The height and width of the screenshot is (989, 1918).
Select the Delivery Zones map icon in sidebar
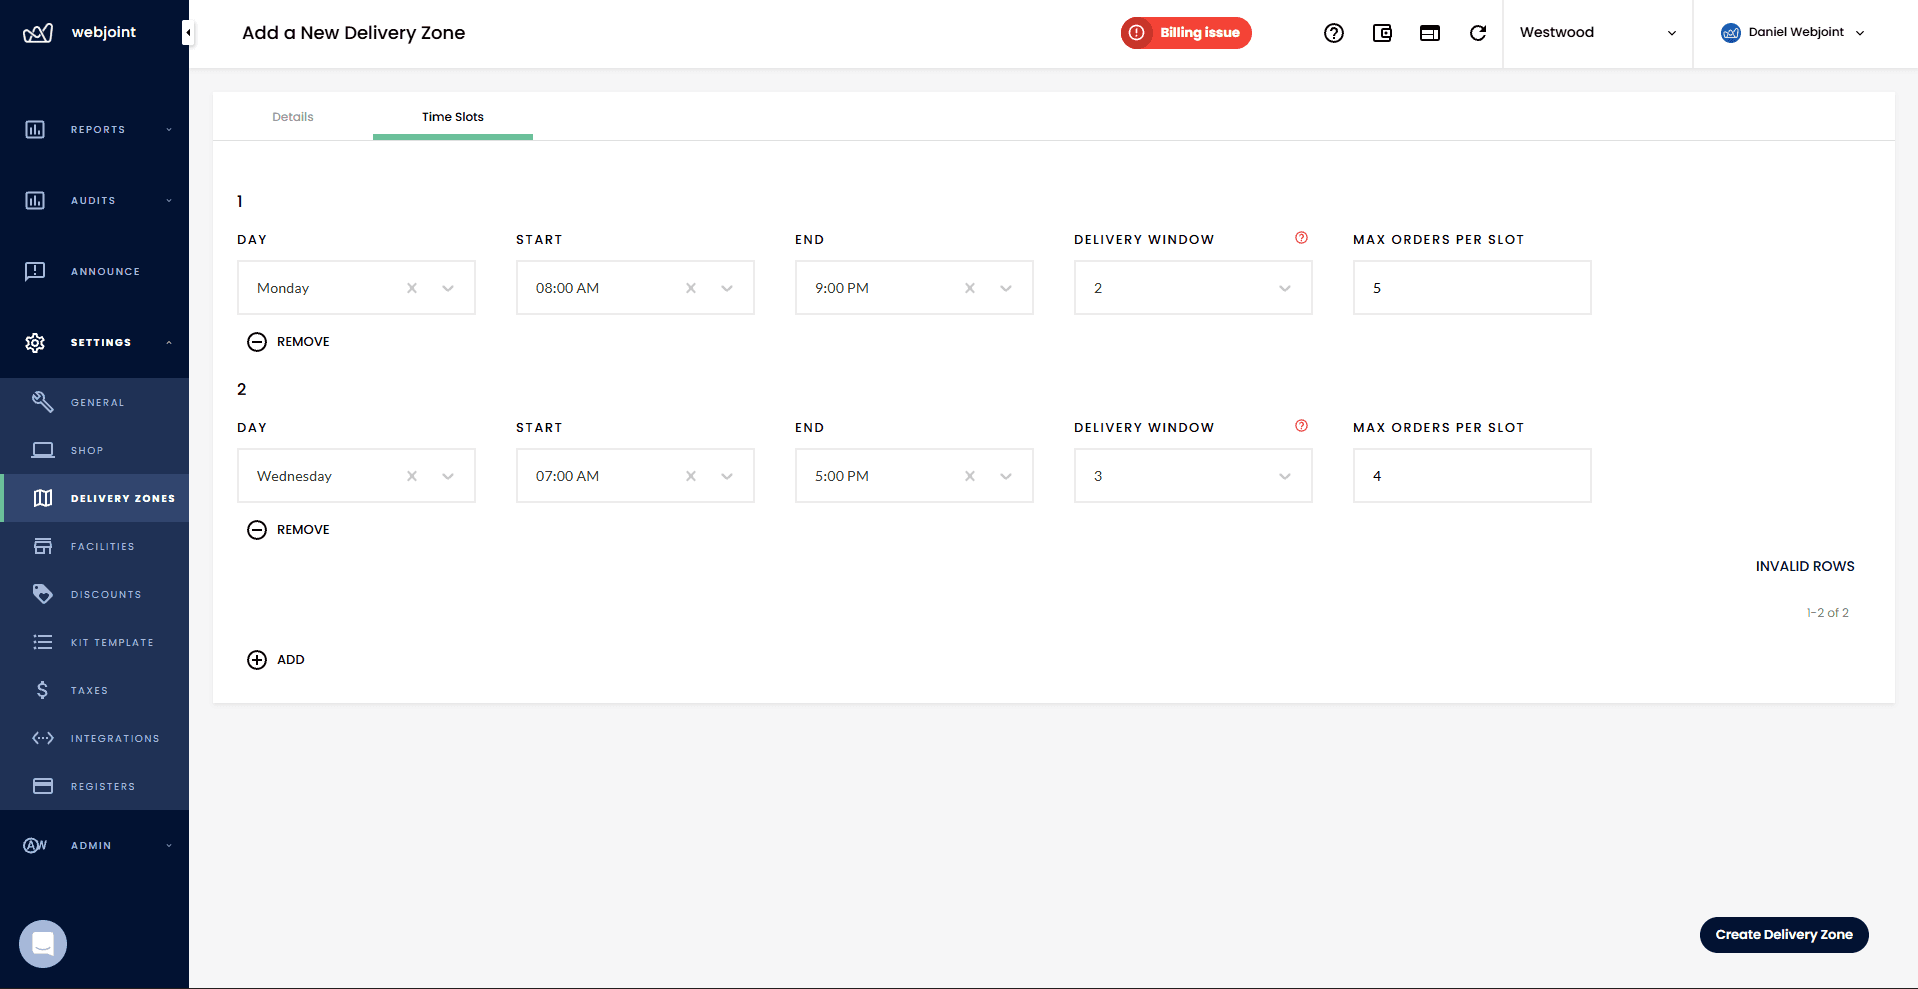43,498
